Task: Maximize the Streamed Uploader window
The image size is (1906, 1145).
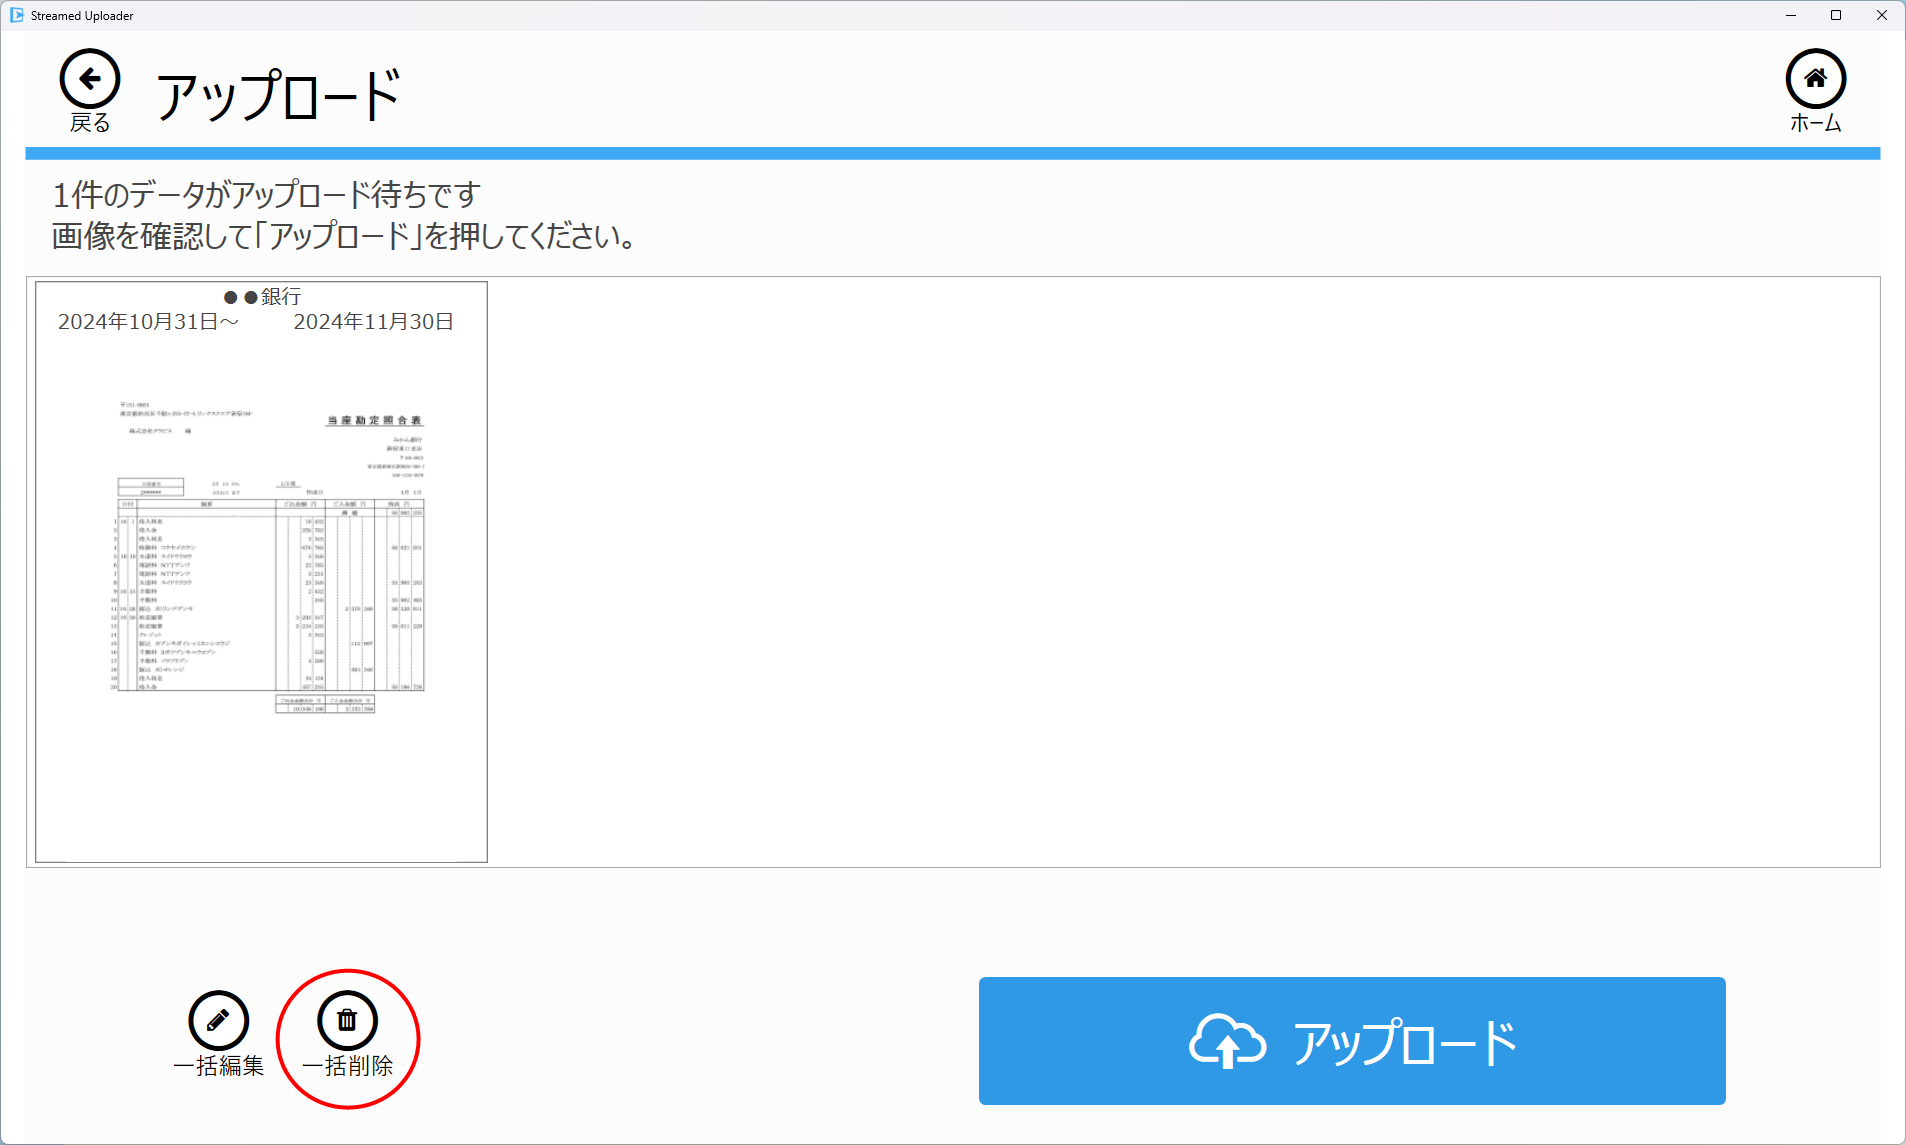Action: pos(1836,15)
